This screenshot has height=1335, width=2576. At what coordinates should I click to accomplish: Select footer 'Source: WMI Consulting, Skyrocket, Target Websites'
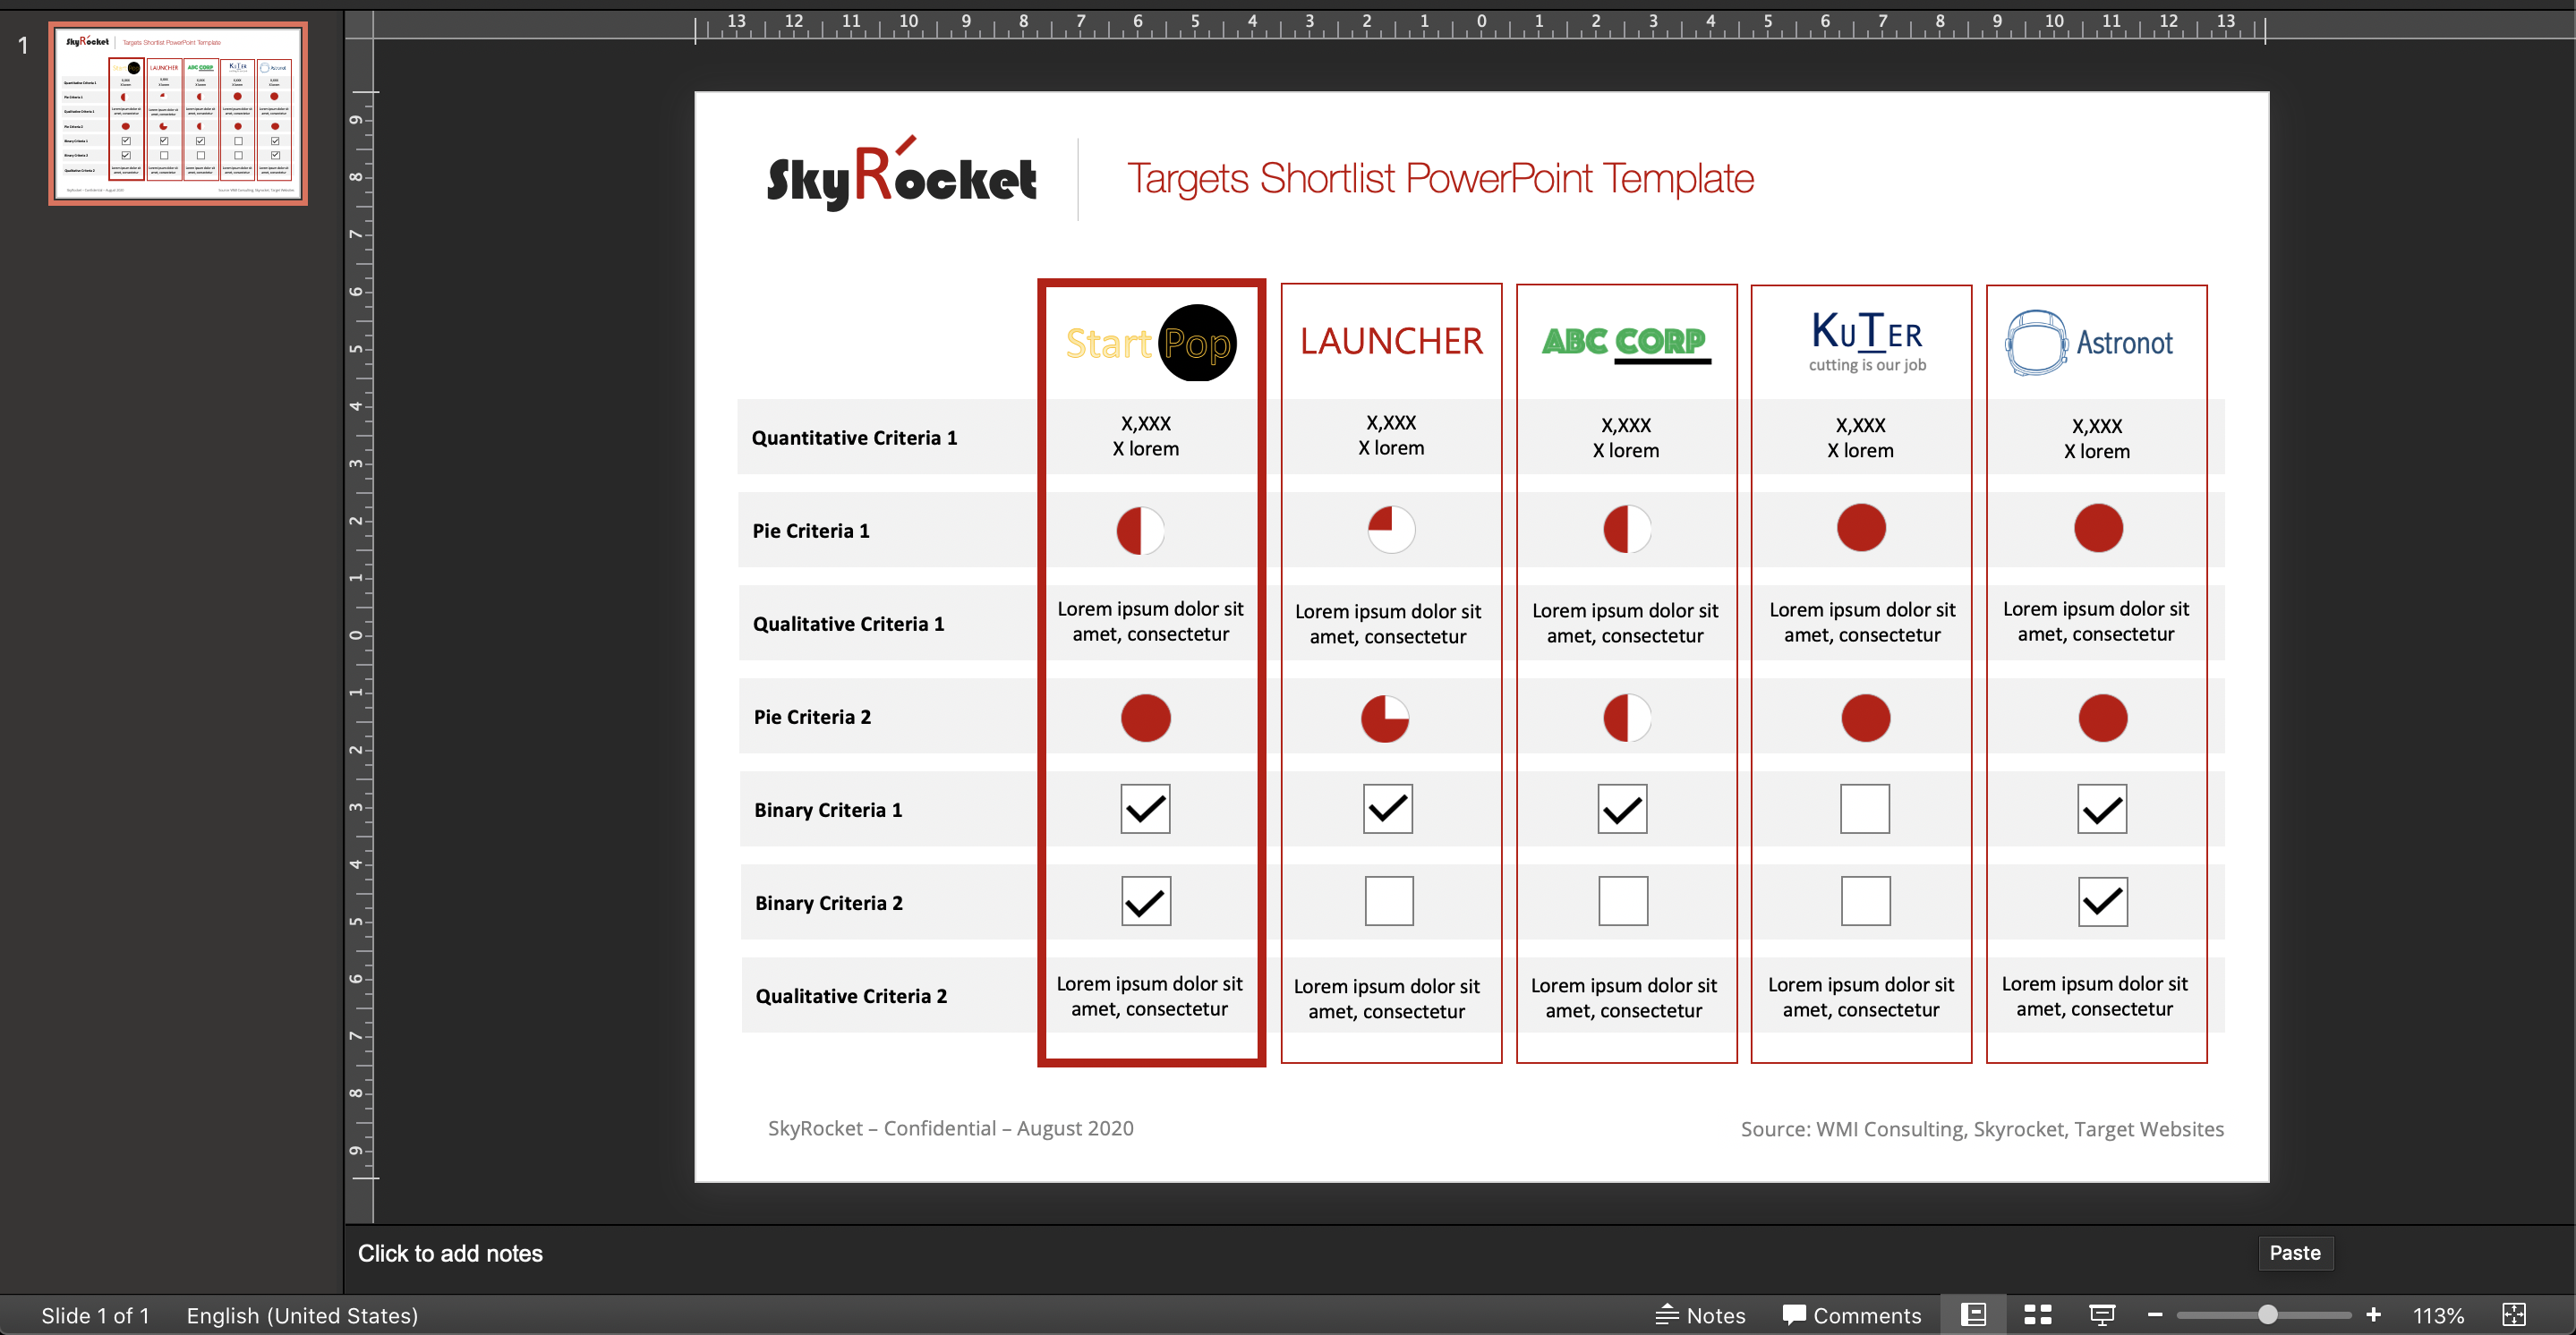[1982, 1129]
